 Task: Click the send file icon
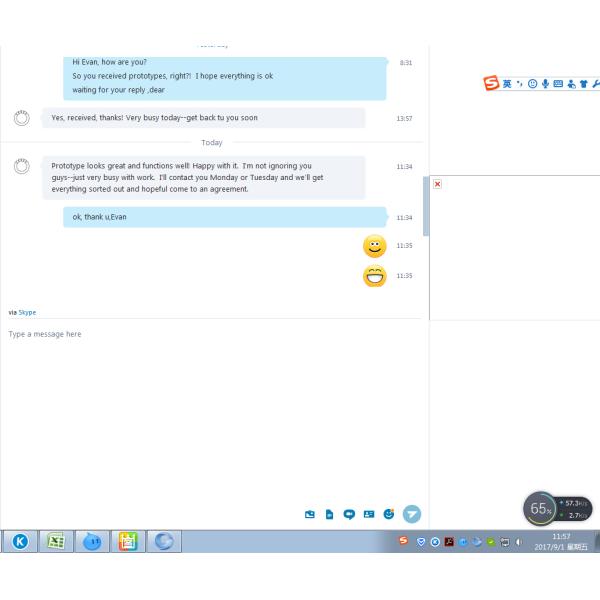329,514
